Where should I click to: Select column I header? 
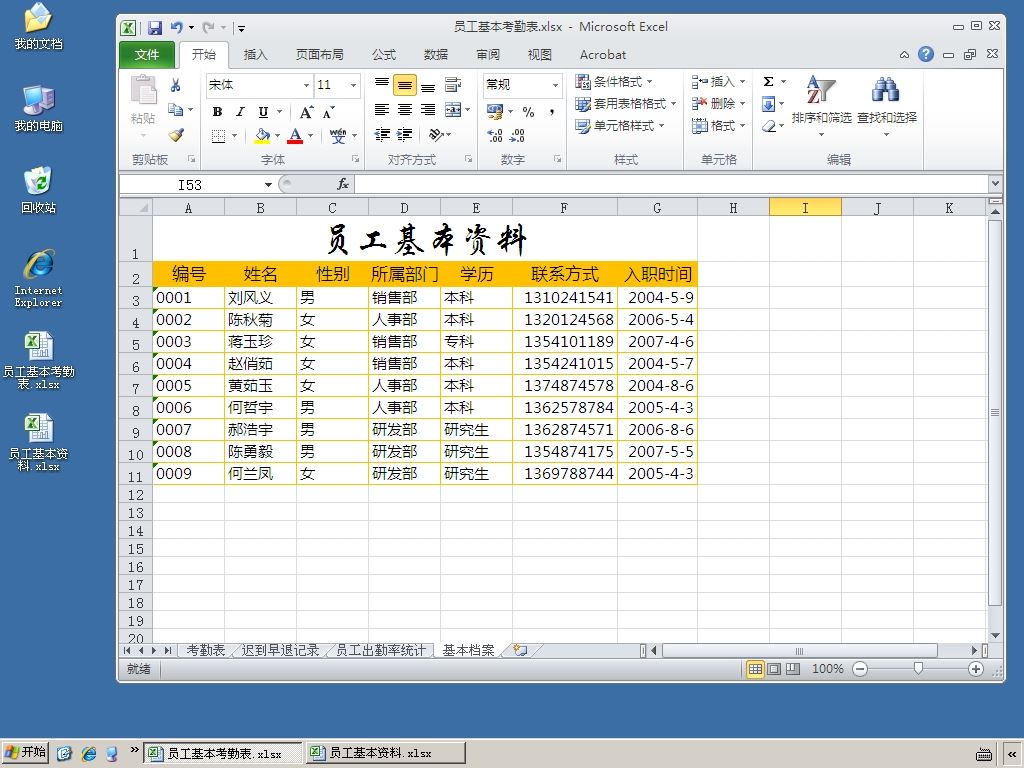coord(805,208)
